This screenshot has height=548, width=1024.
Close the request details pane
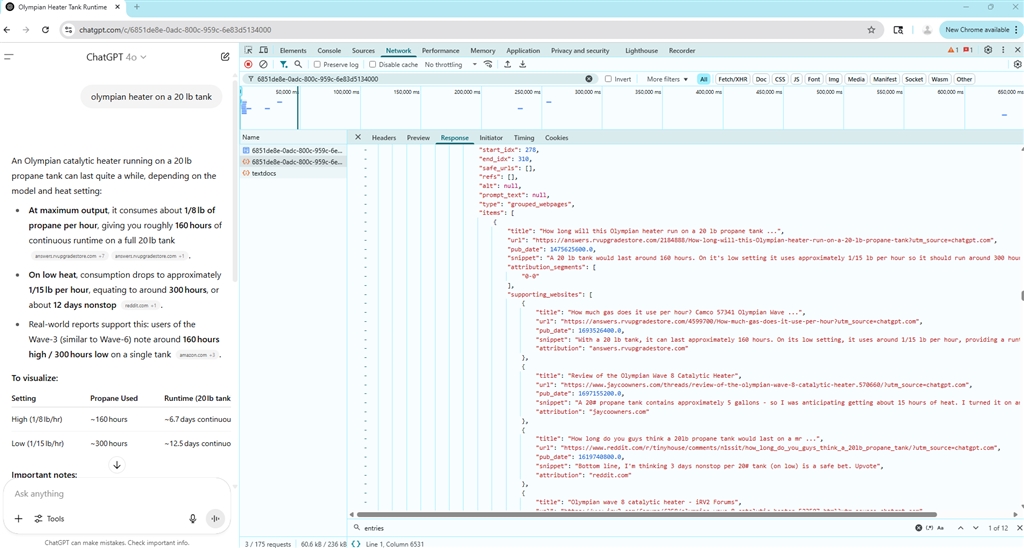point(357,137)
